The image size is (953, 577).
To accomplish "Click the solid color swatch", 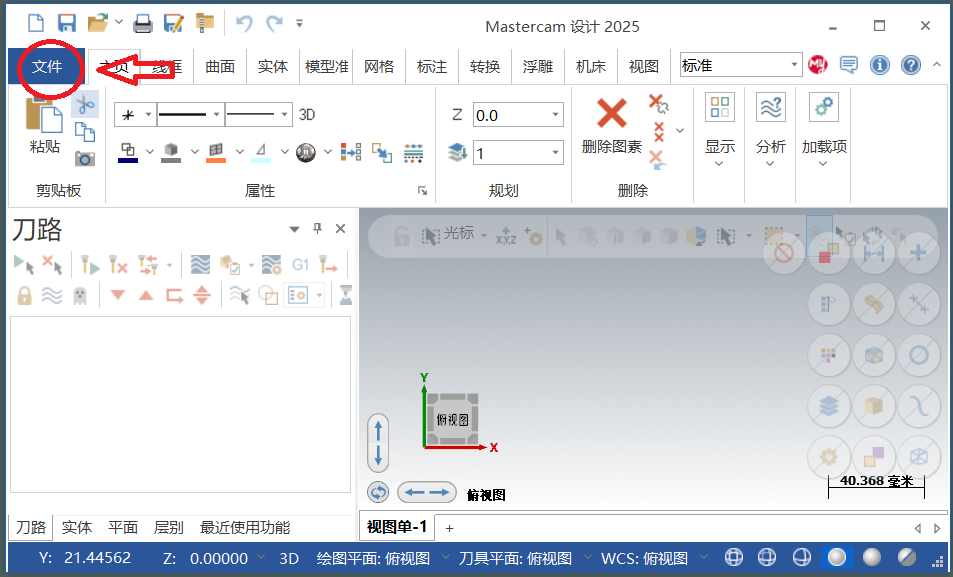I will click(x=171, y=152).
